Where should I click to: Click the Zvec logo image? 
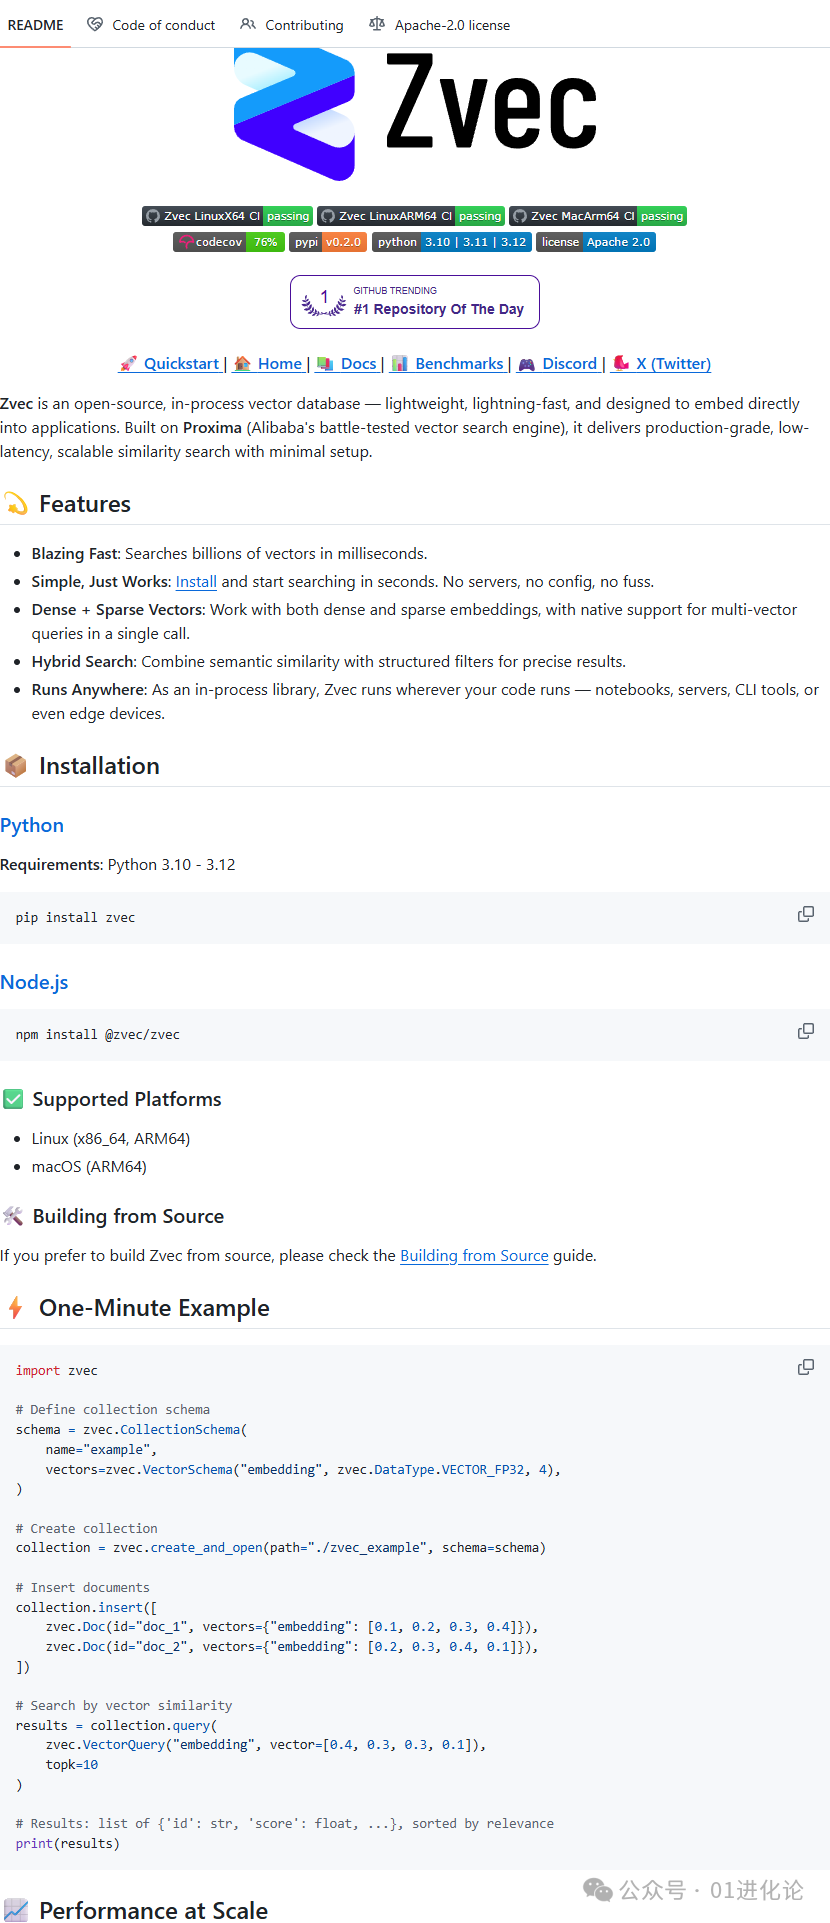[x=415, y=115]
